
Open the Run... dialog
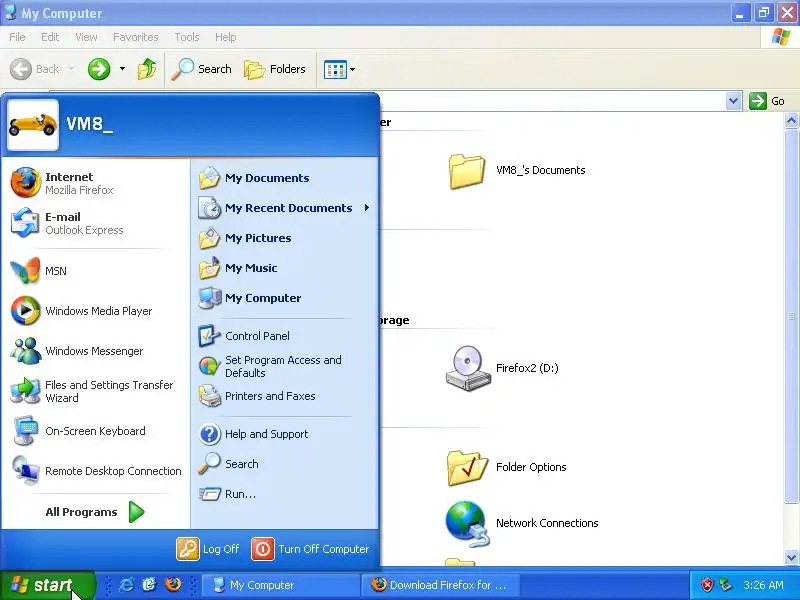coord(285,494)
